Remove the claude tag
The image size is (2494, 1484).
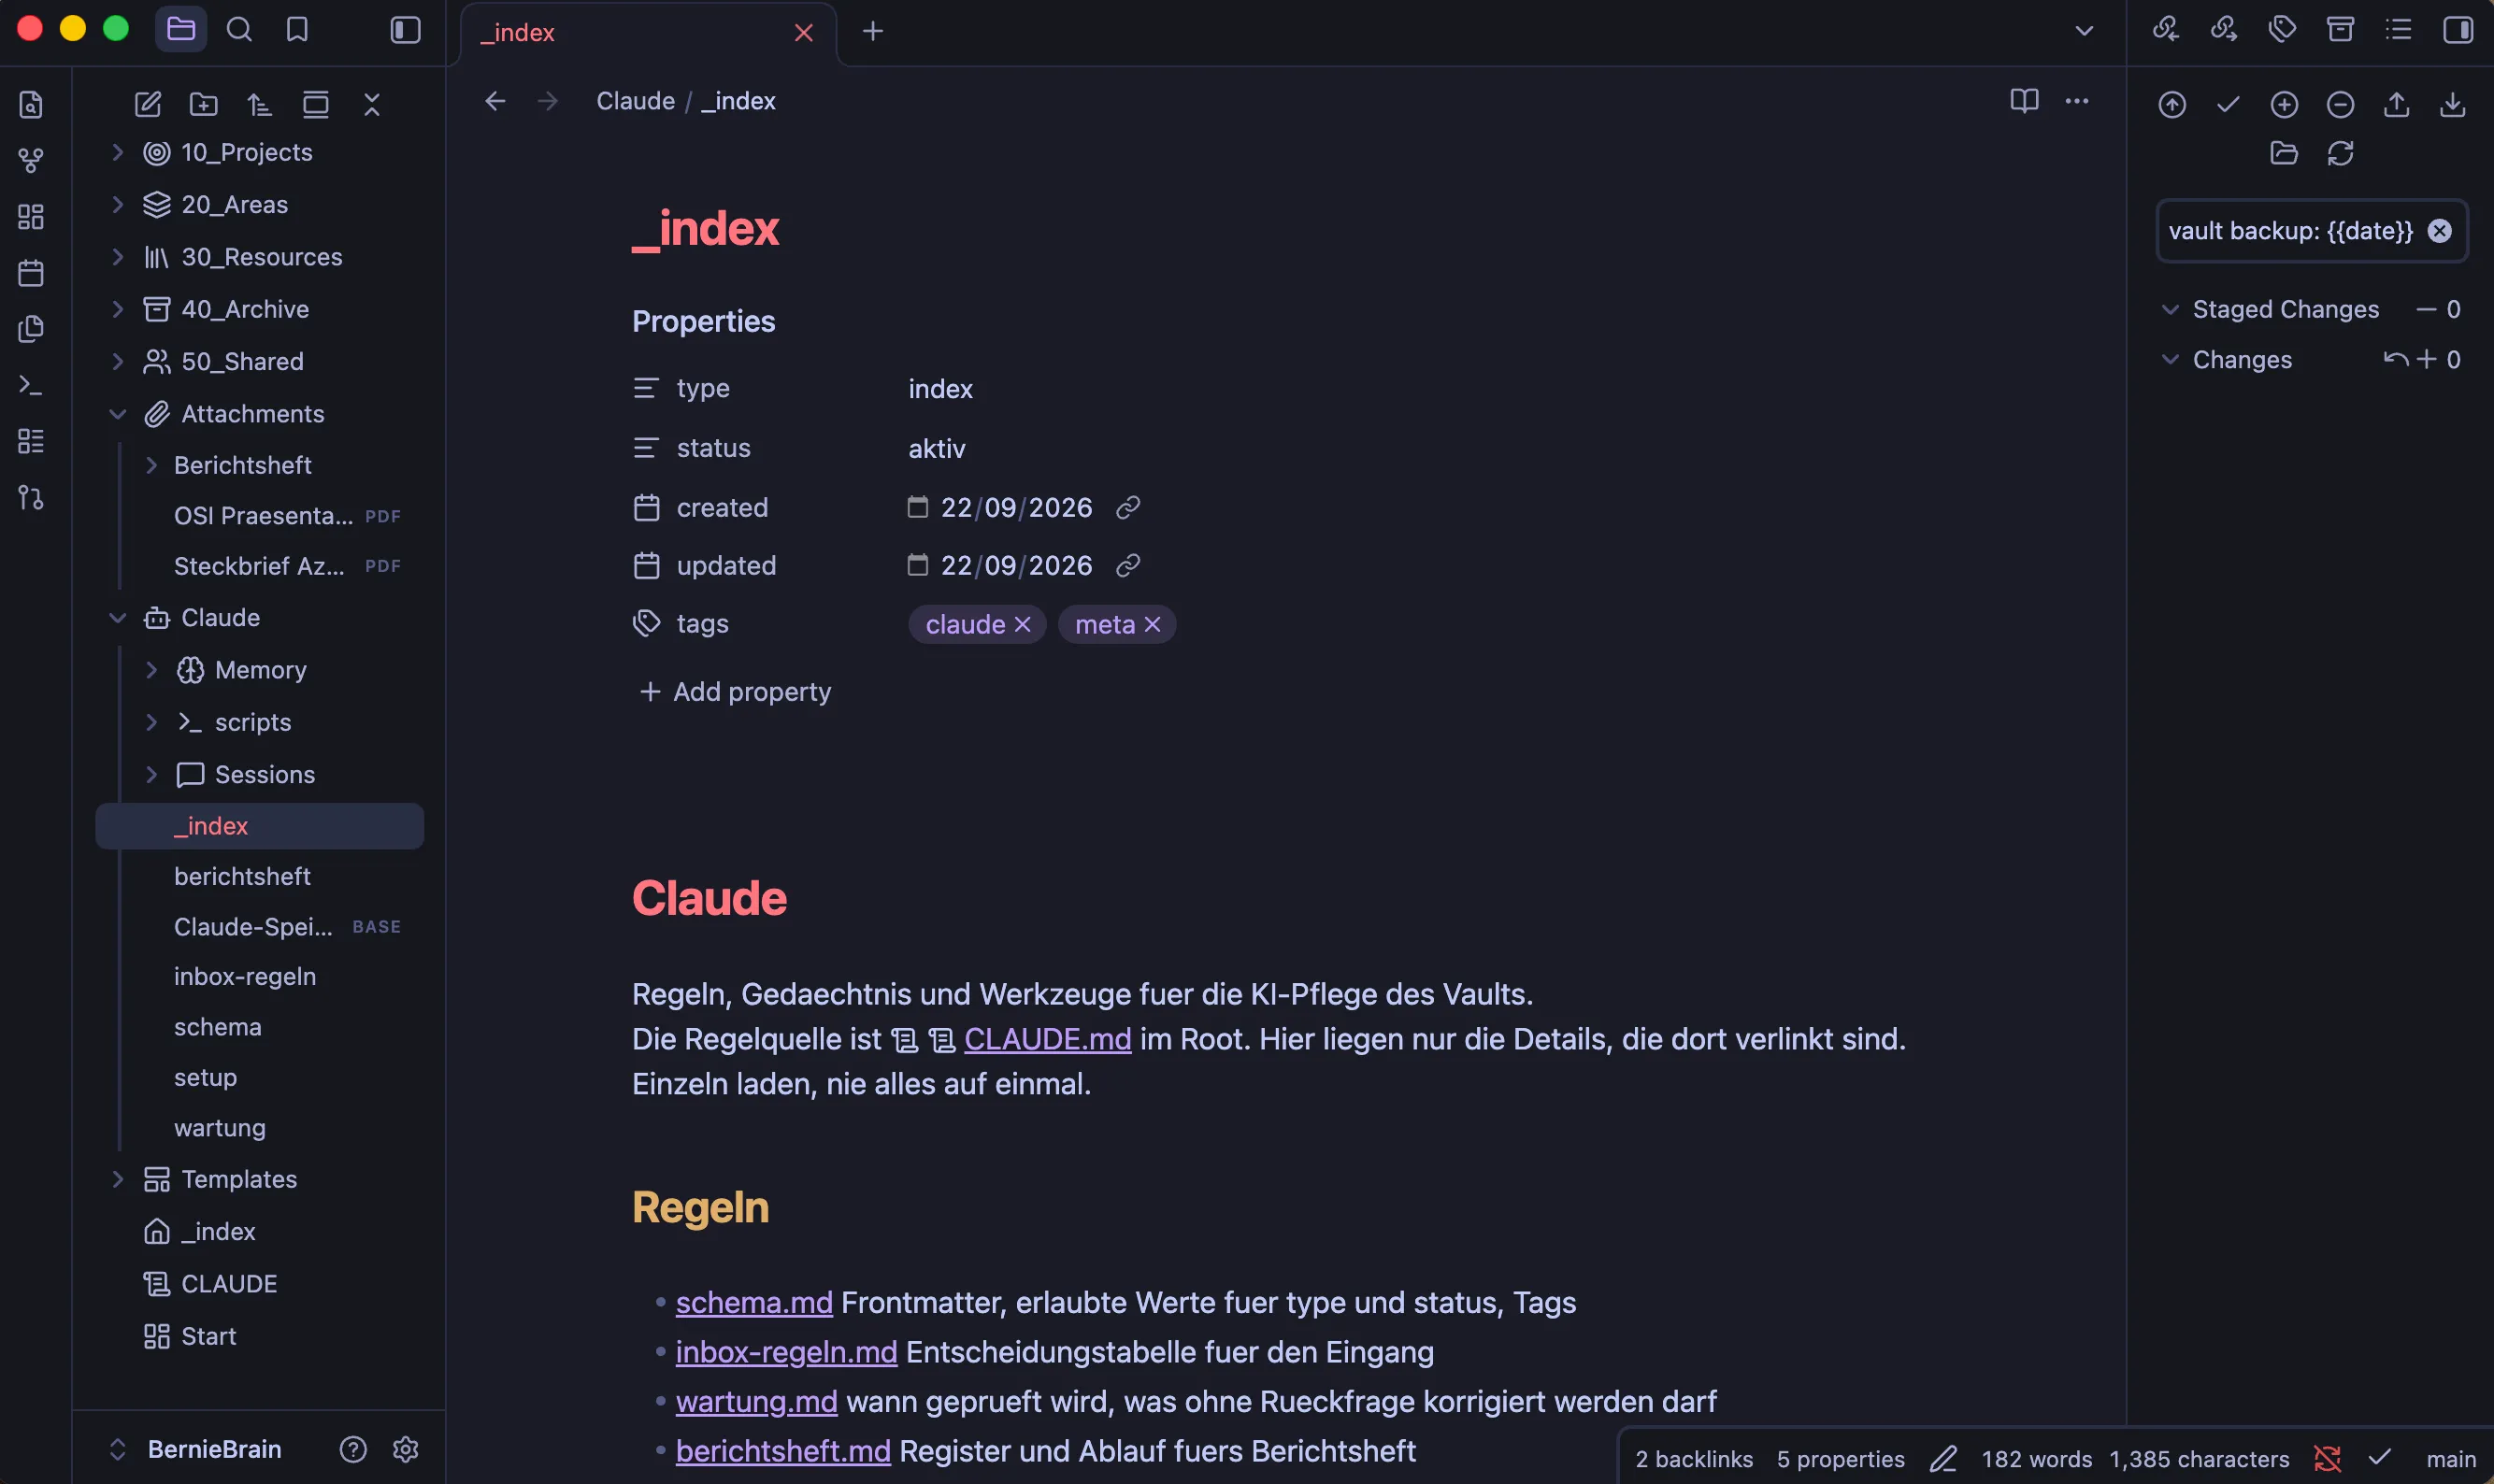tap(1022, 624)
